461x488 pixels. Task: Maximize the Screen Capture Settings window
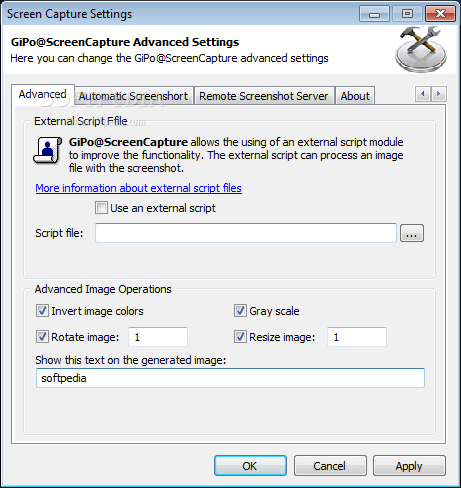tap(407, 14)
